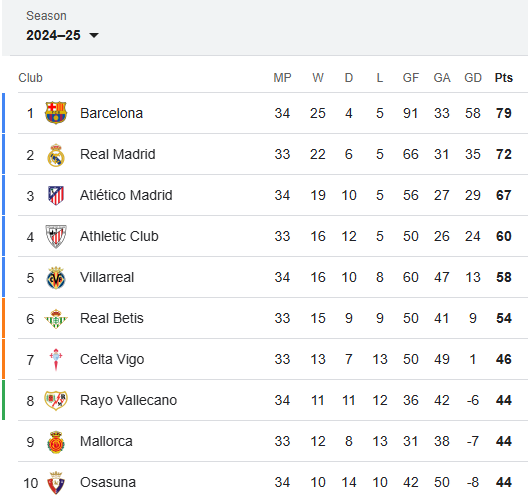Open the Season 2024–25 dropdown

pos(62,35)
